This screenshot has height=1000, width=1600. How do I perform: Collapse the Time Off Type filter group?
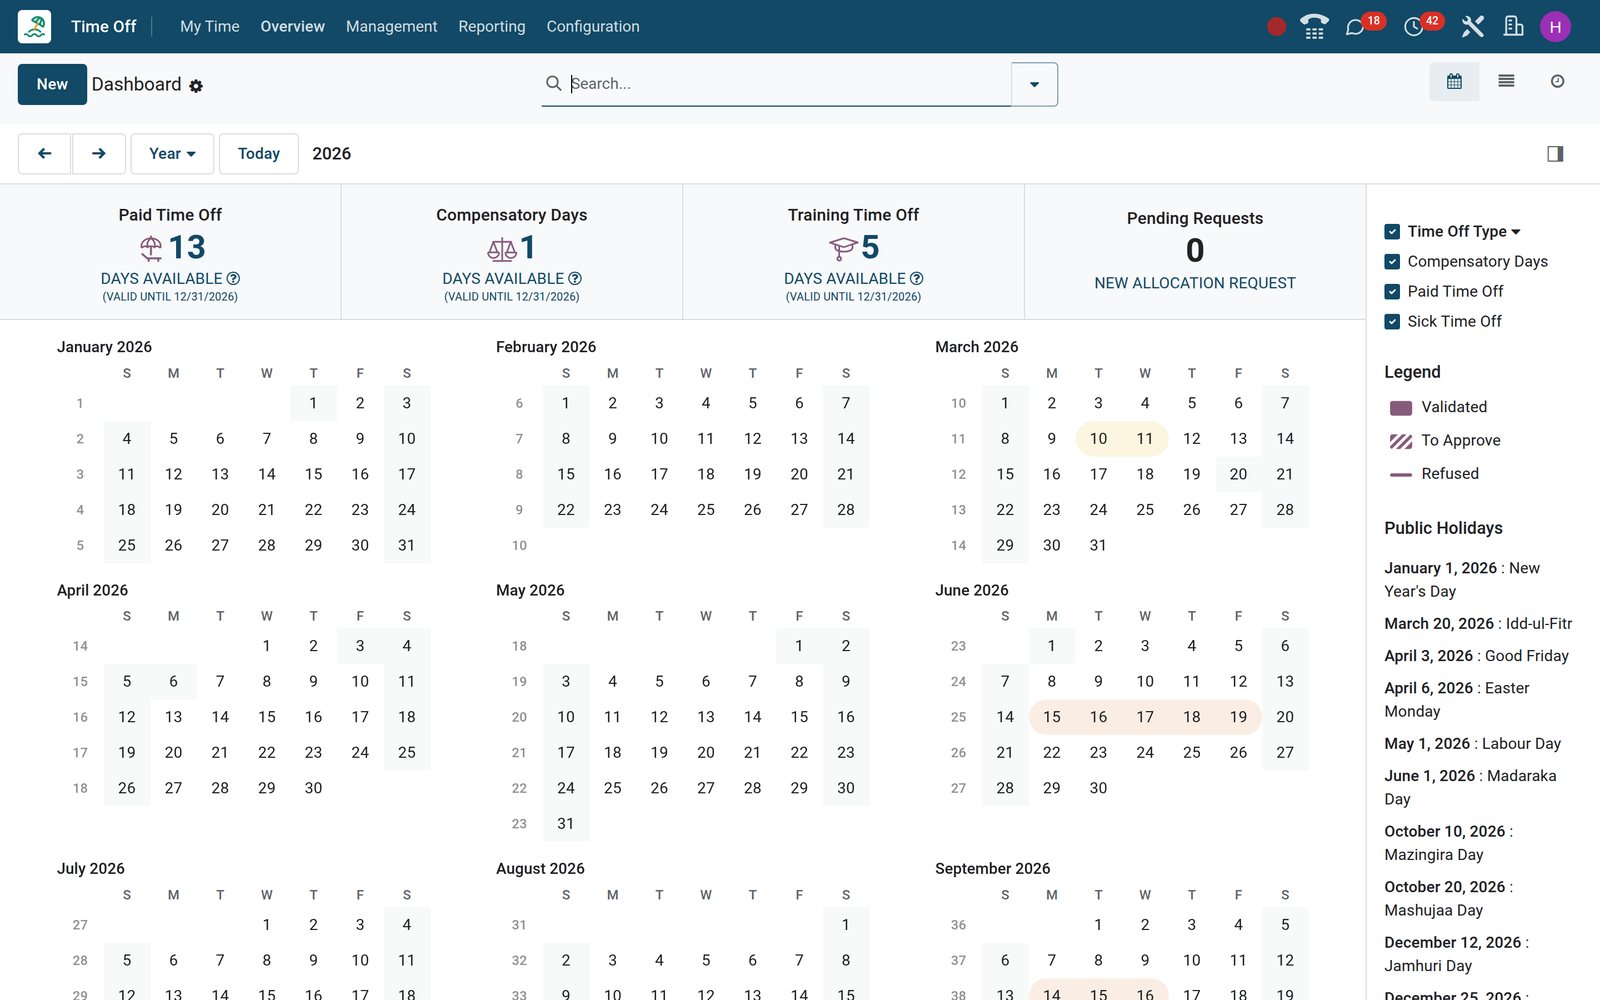click(1516, 232)
